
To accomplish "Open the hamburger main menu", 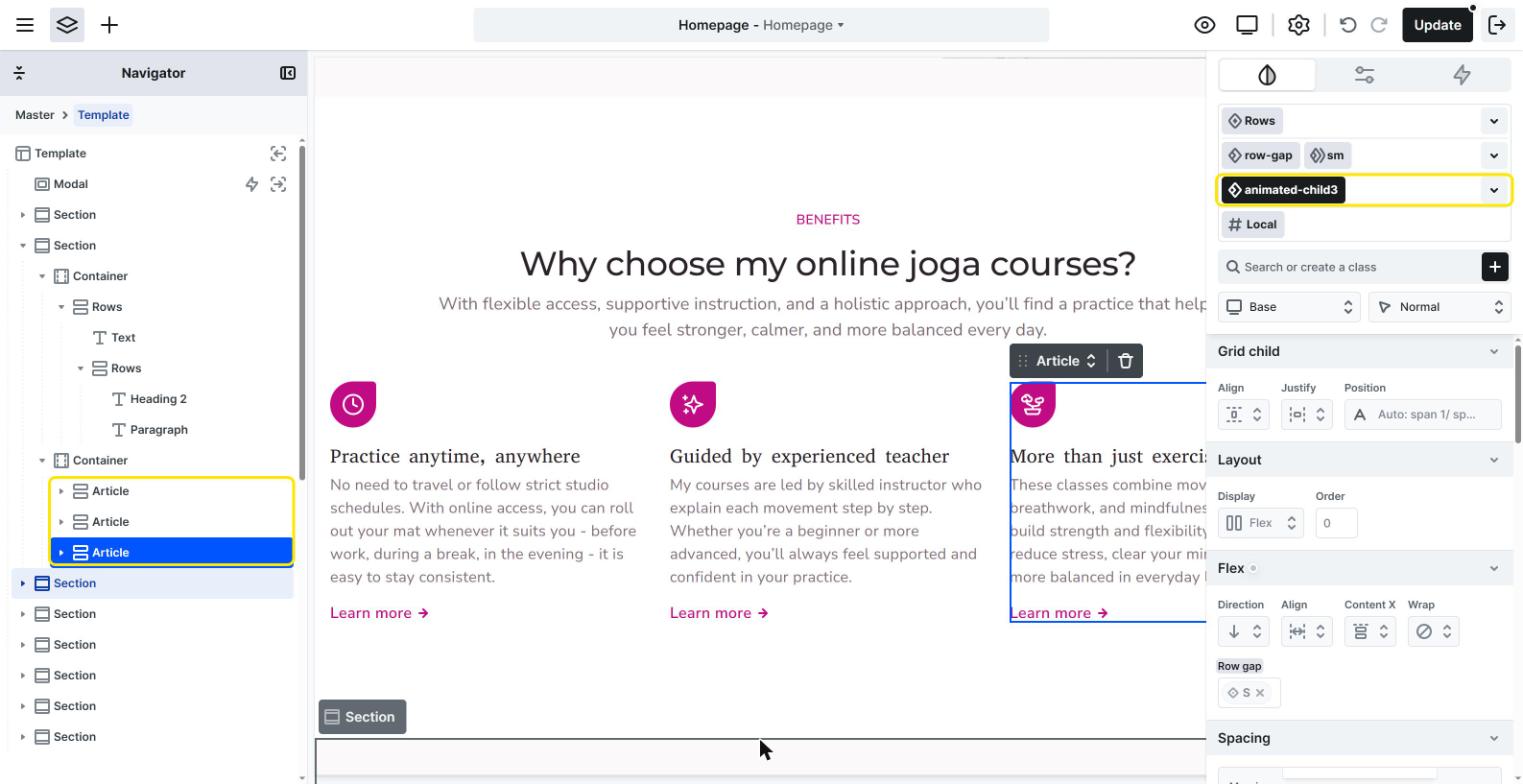I will [25, 25].
